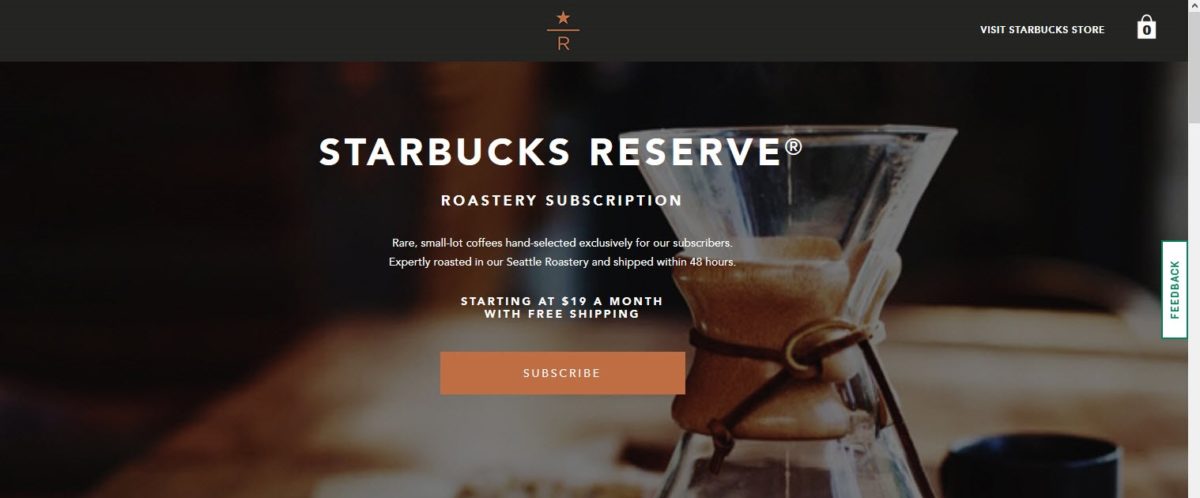Open the Feedback side tab
The height and width of the screenshot is (498, 1200).
(x=1174, y=290)
